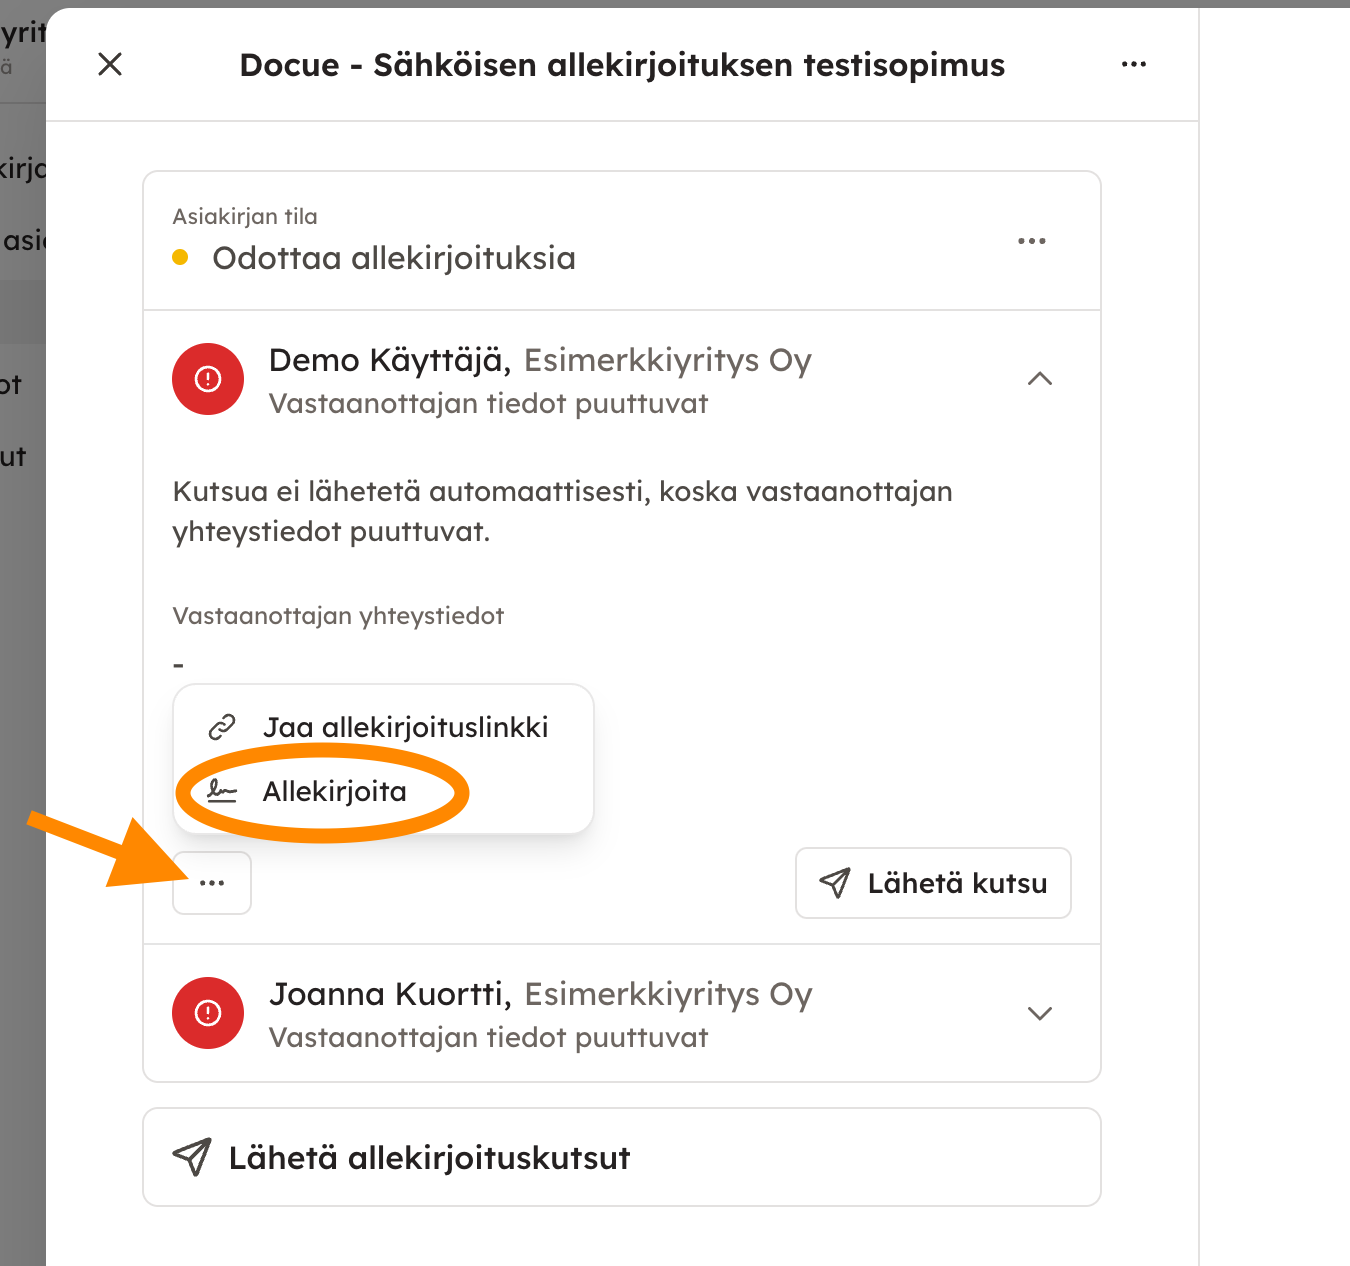Click the signature icon beside Allekirjoita

221,792
